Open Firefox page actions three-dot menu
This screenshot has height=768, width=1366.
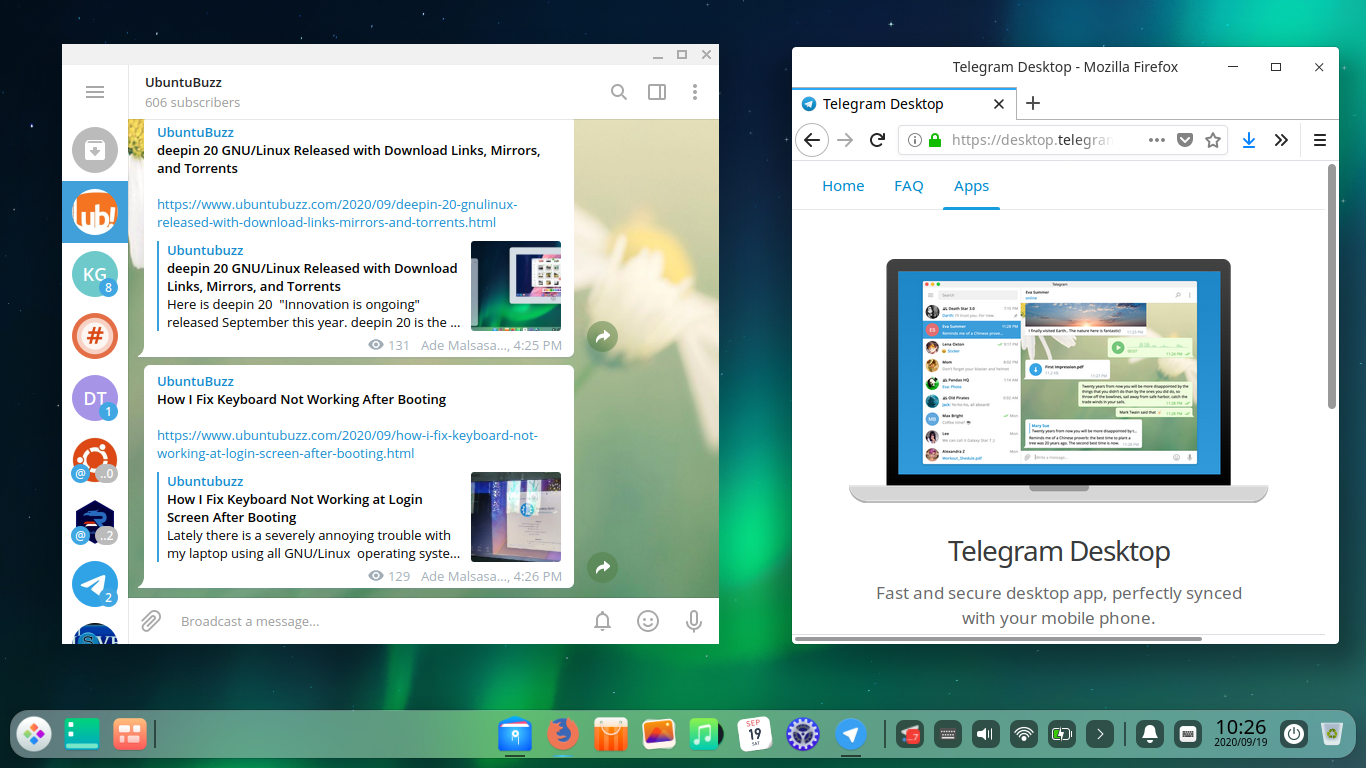pyautogui.click(x=1157, y=140)
